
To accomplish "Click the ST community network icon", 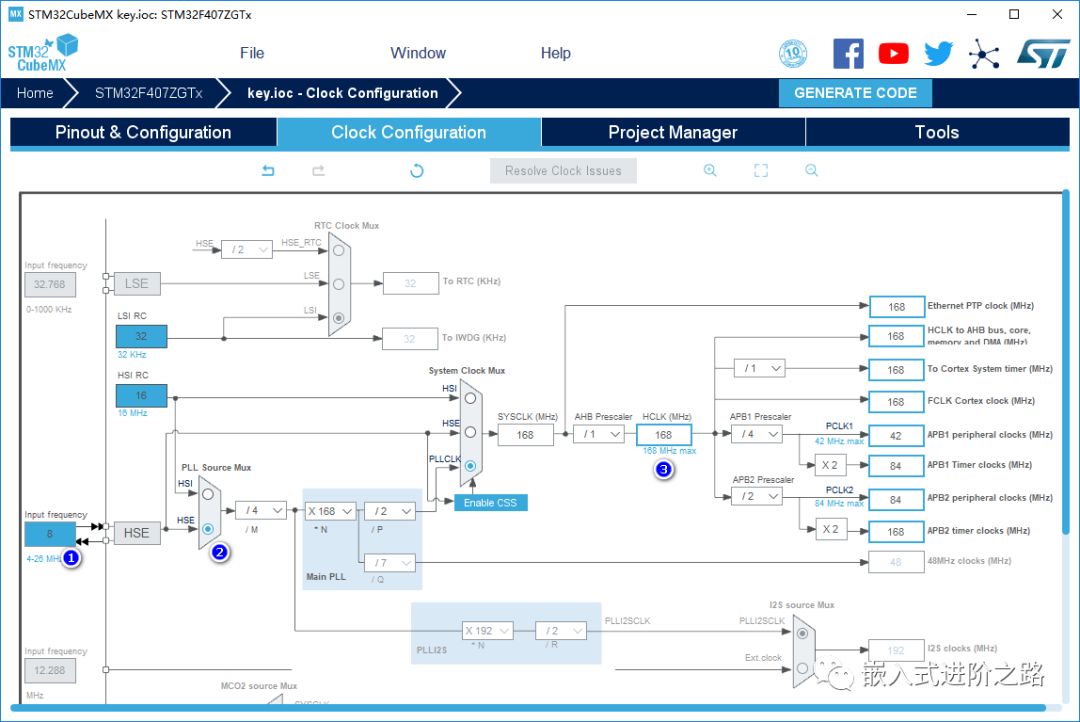I will (x=984, y=53).
